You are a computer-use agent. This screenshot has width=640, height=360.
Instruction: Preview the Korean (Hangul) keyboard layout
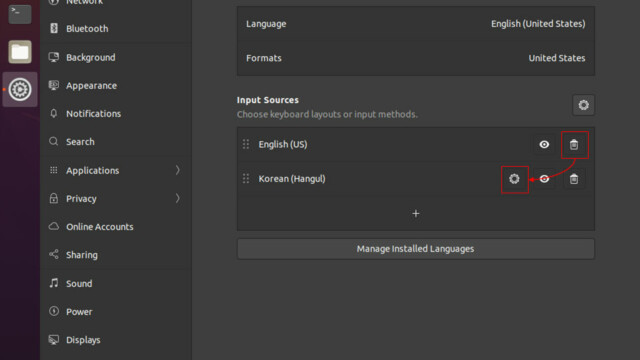click(544, 179)
